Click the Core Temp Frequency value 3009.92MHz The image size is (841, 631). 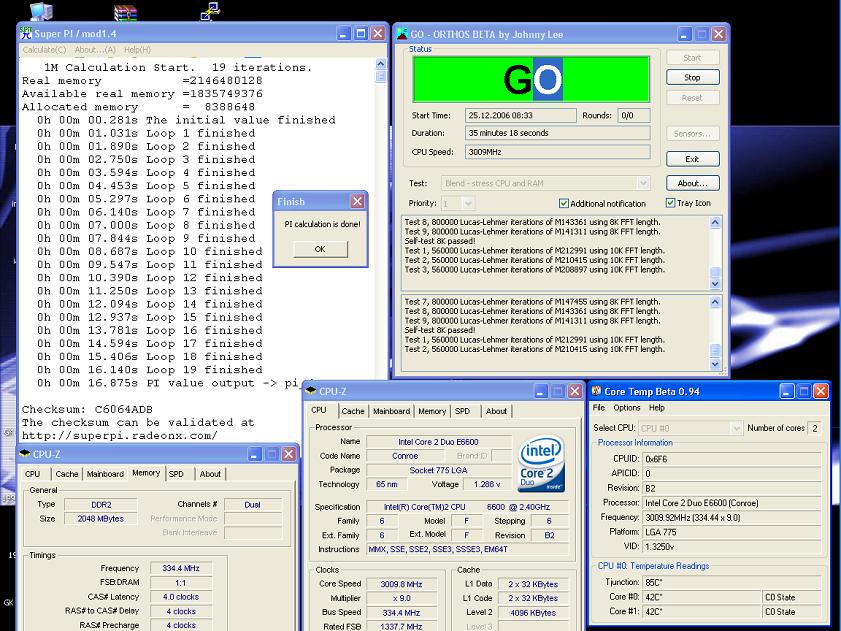[732, 517]
